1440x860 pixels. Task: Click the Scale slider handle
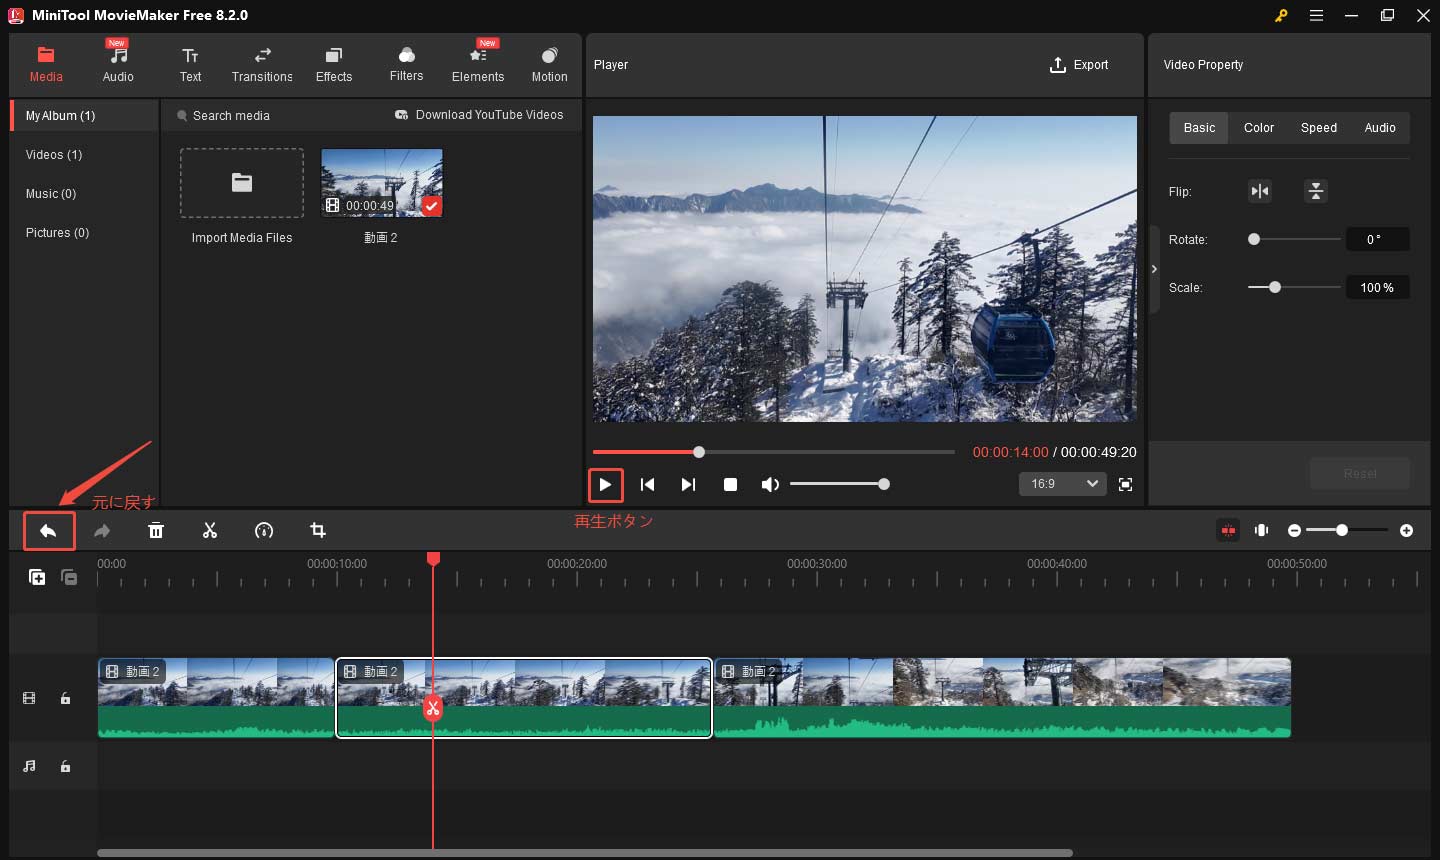[1274, 287]
